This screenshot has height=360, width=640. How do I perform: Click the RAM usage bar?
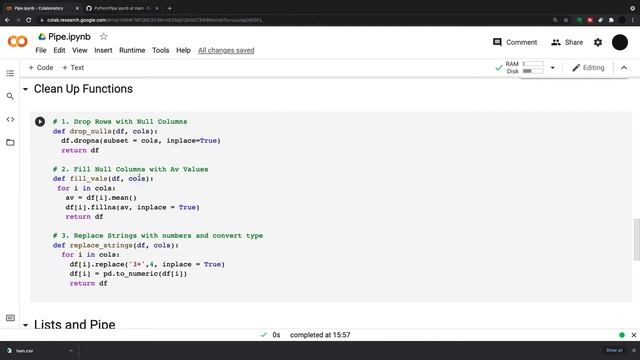tap(533, 64)
